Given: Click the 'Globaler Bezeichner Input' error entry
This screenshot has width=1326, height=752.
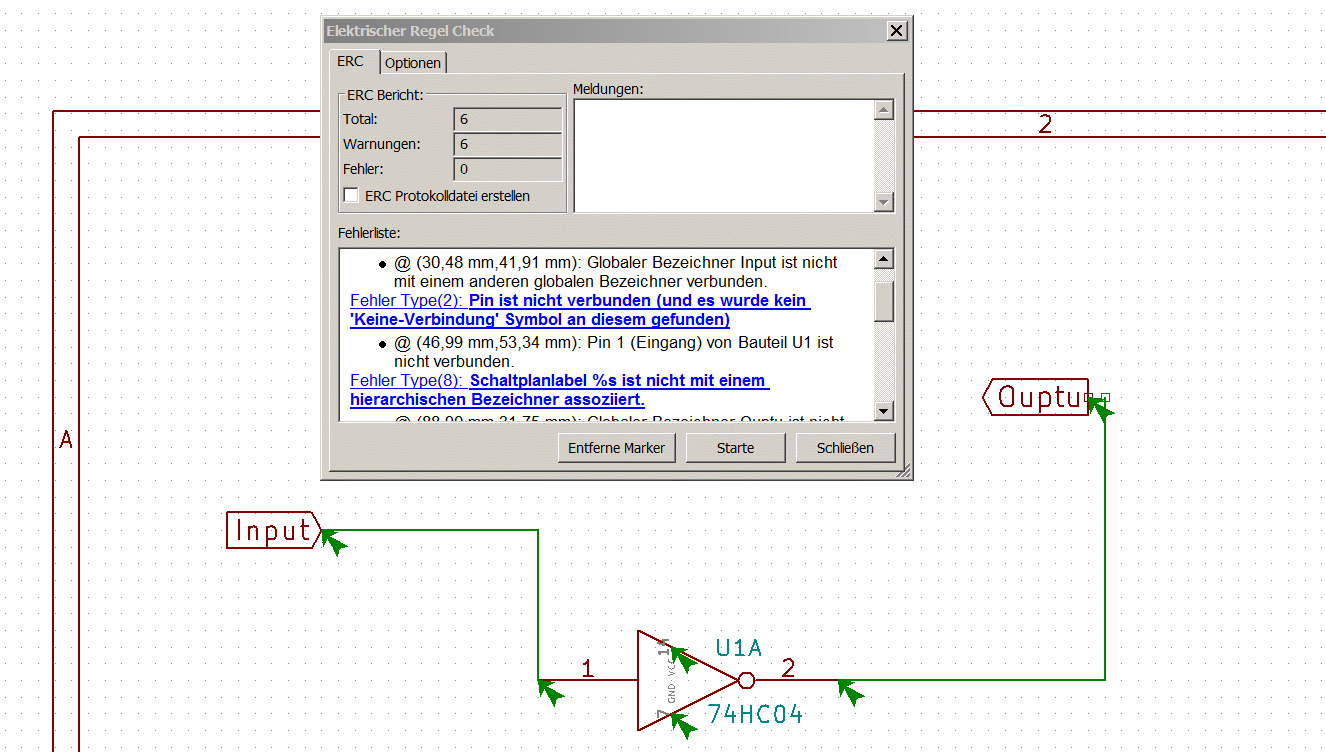Looking at the screenshot, I should pos(616,272).
